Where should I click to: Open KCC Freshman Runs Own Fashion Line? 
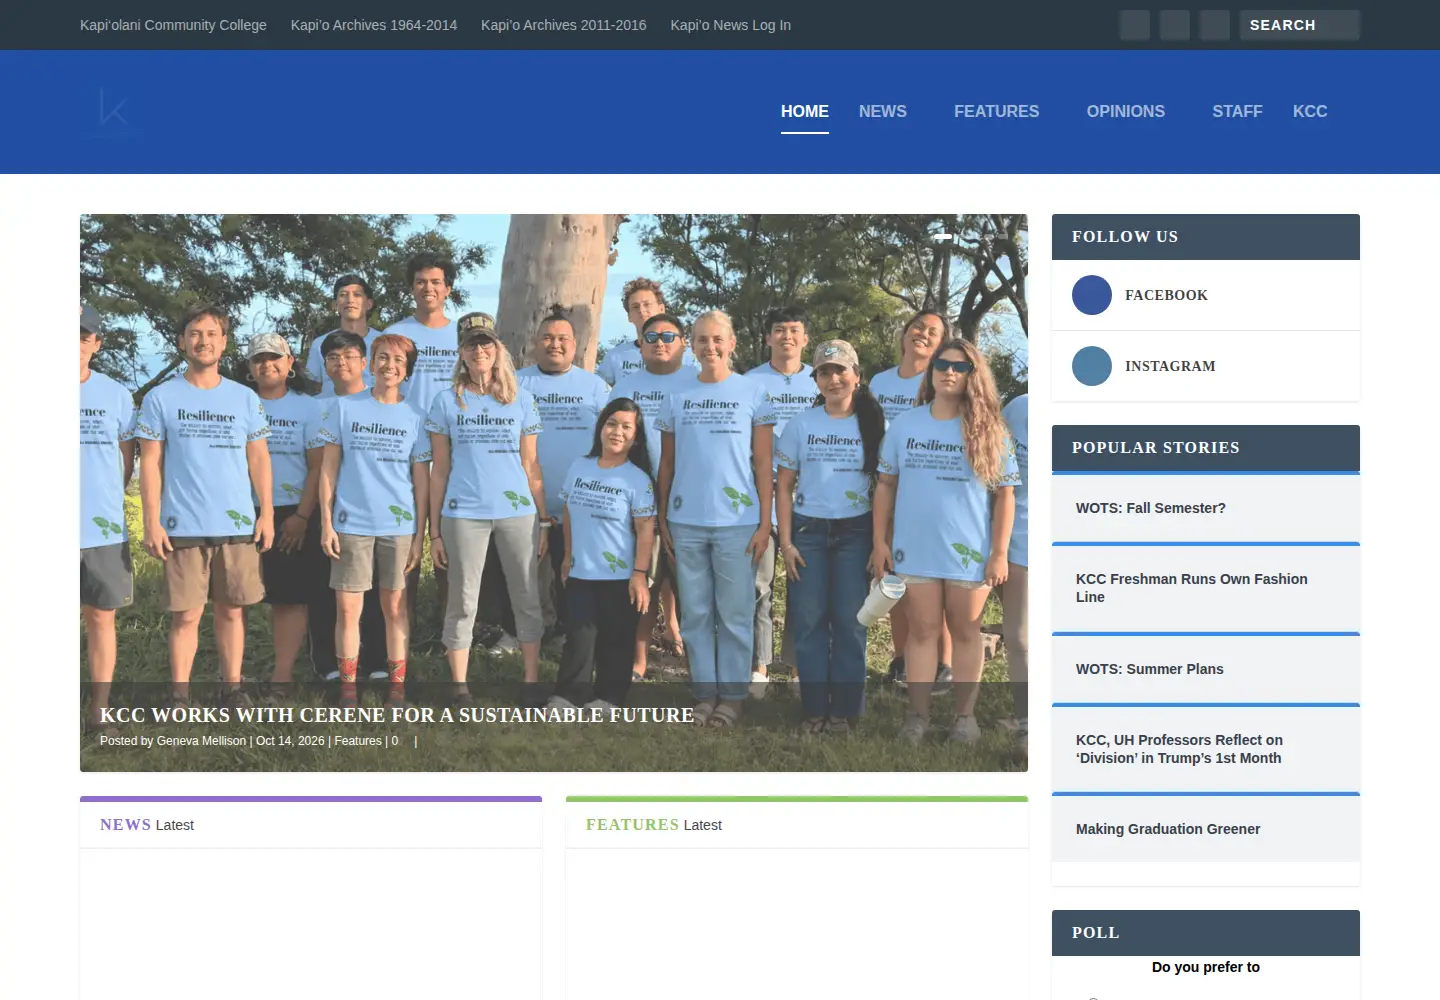1192,588
